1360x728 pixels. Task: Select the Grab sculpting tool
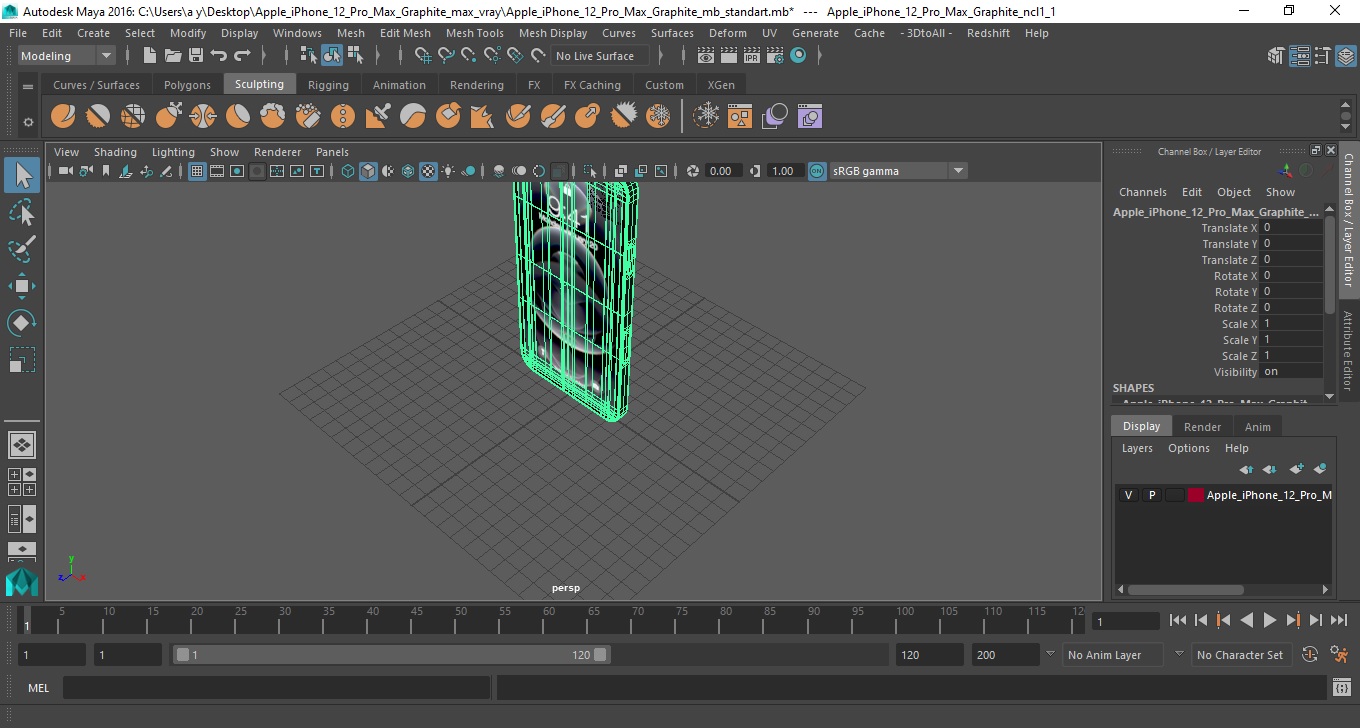click(168, 117)
